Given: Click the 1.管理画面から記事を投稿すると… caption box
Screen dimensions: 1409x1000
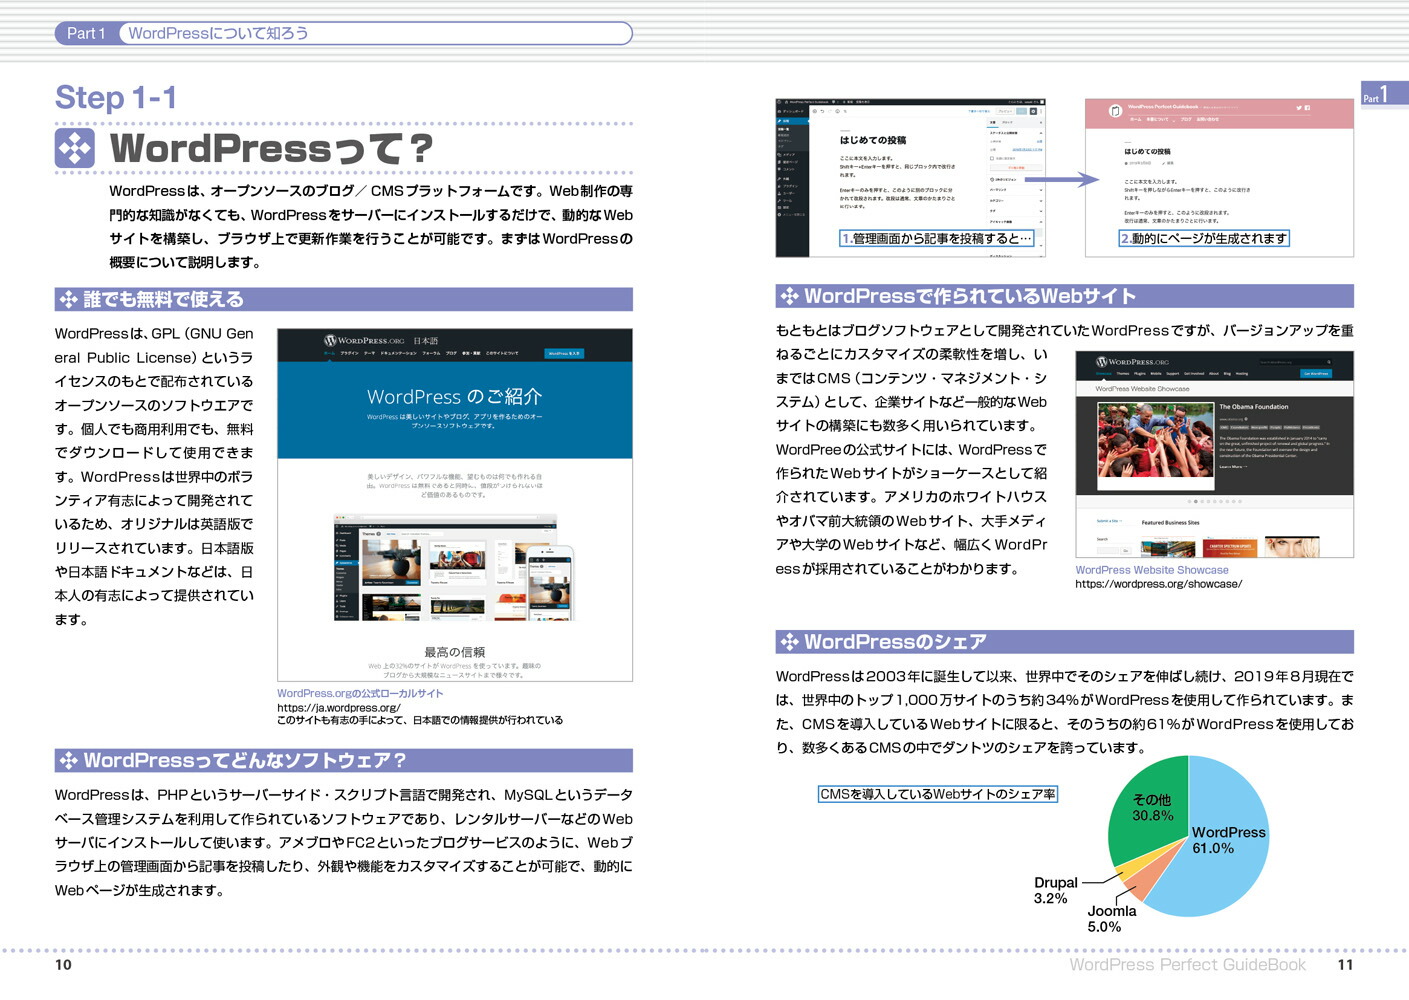Looking at the screenshot, I should pyautogui.click(x=936, y=239).
